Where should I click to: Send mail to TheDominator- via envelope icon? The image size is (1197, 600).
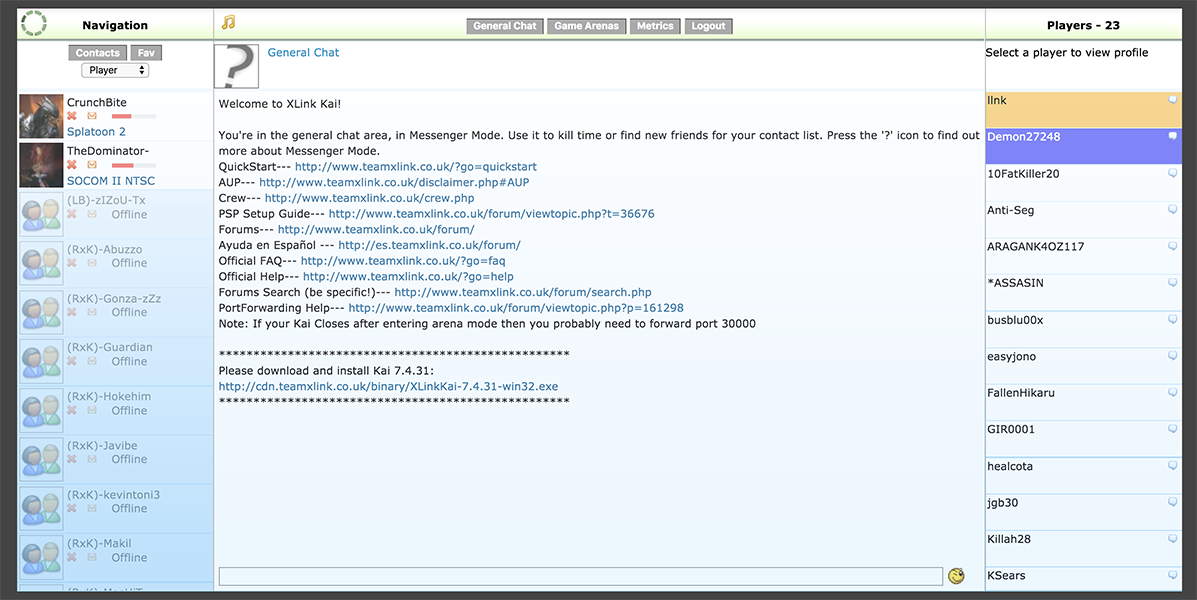coord(92,165)
